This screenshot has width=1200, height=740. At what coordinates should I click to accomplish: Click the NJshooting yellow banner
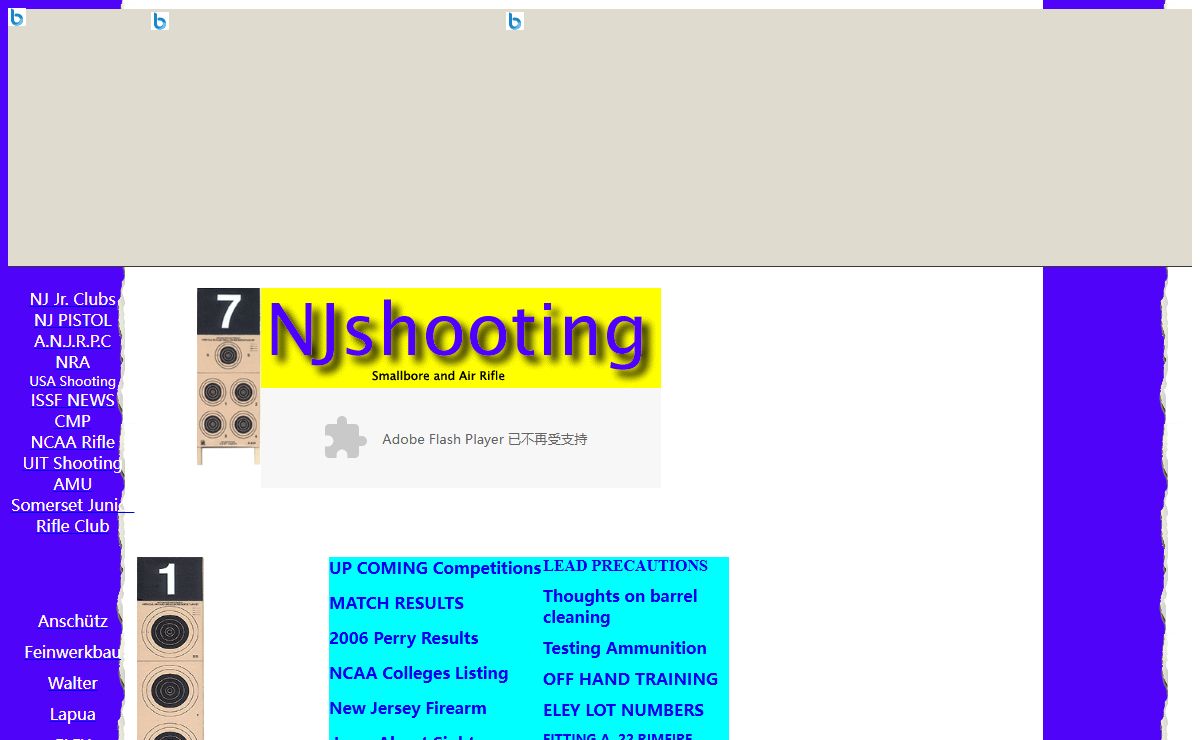click(x=461, y=338)
